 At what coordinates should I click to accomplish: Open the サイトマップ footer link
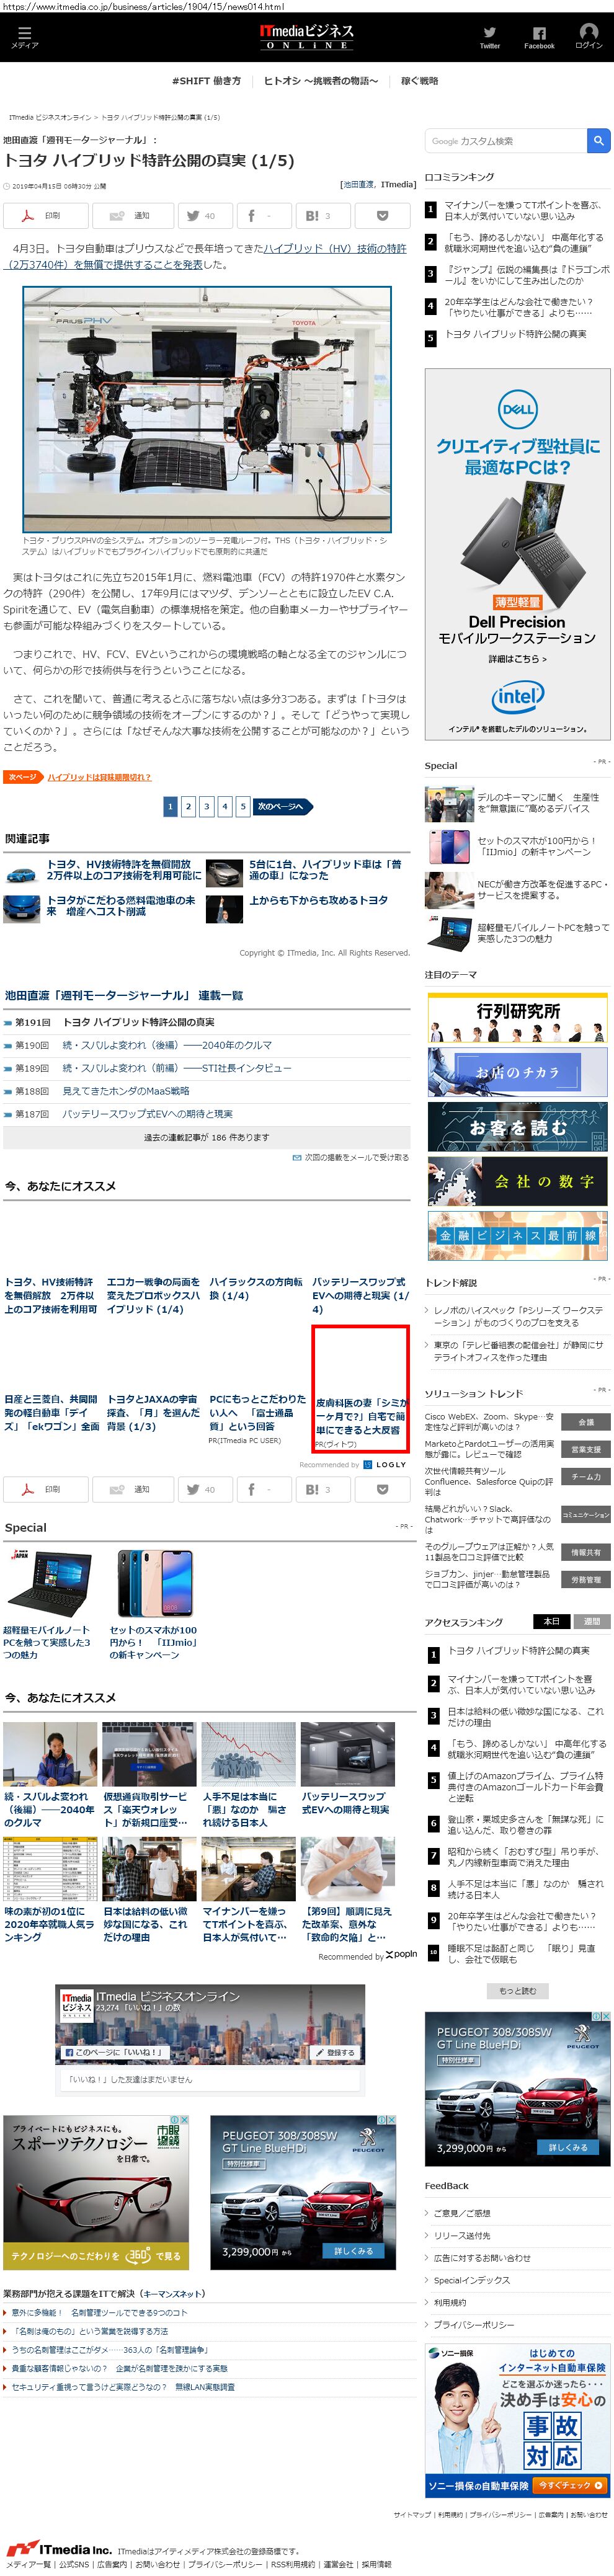[412, 2514]
